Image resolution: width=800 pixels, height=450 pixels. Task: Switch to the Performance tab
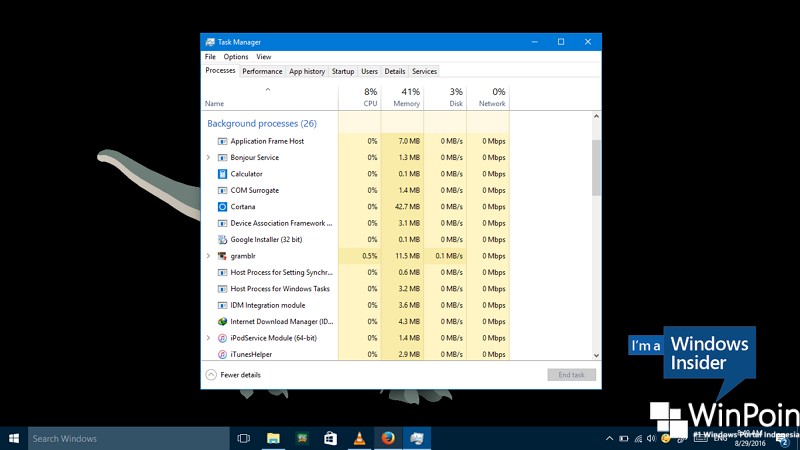262,71
